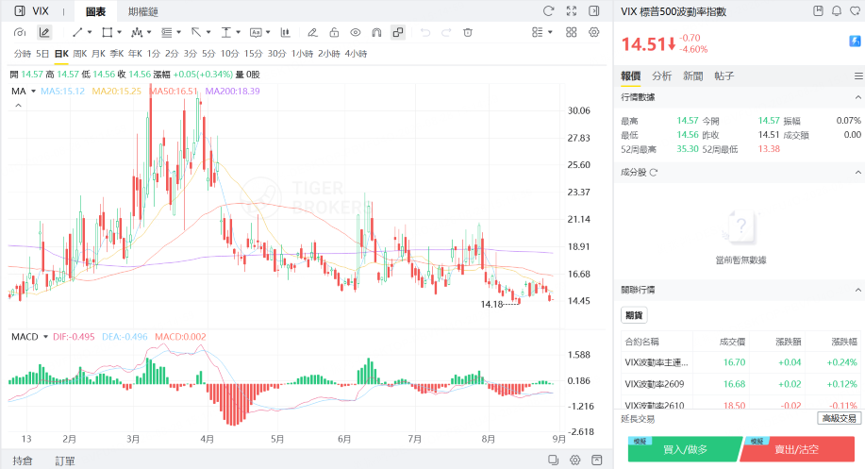Select the arrow marker tool
The height and width of the screenshot is (469, 865).
(196, 33)
